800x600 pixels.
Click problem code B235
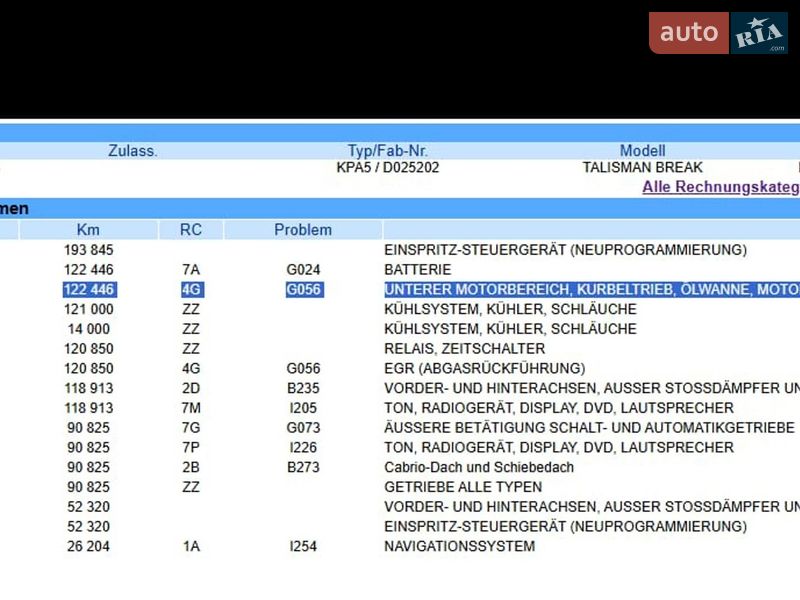click(x=303, y=388)
